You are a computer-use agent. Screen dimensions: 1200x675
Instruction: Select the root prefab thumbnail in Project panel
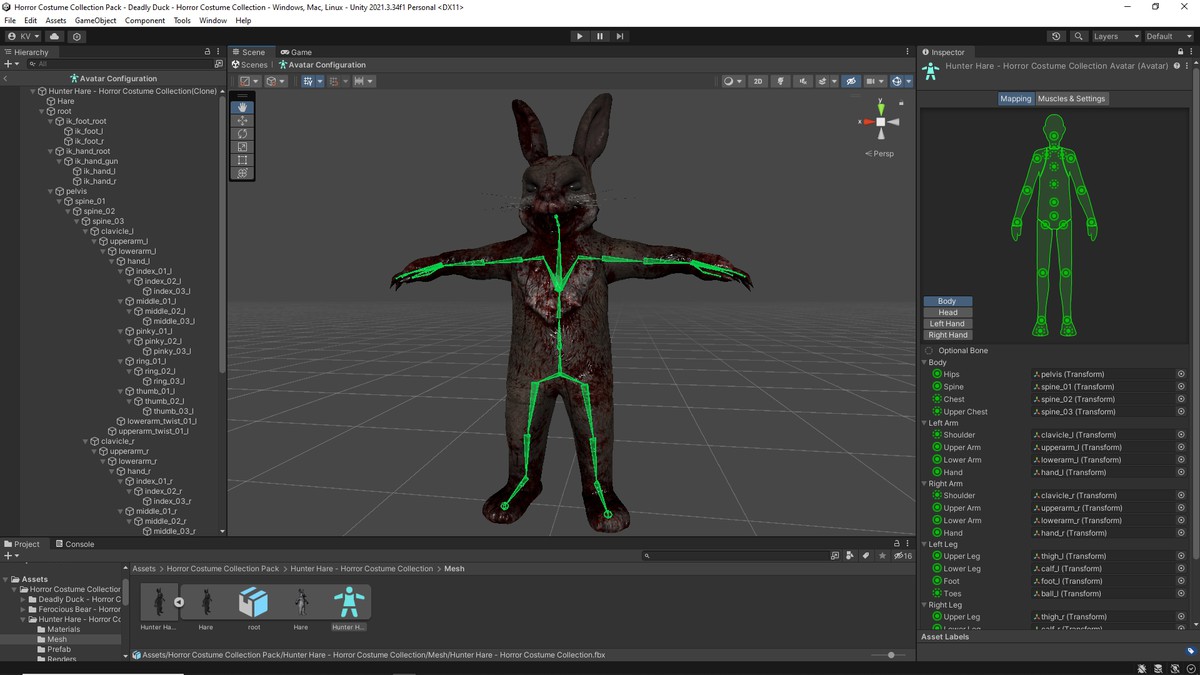click(254, 603)
